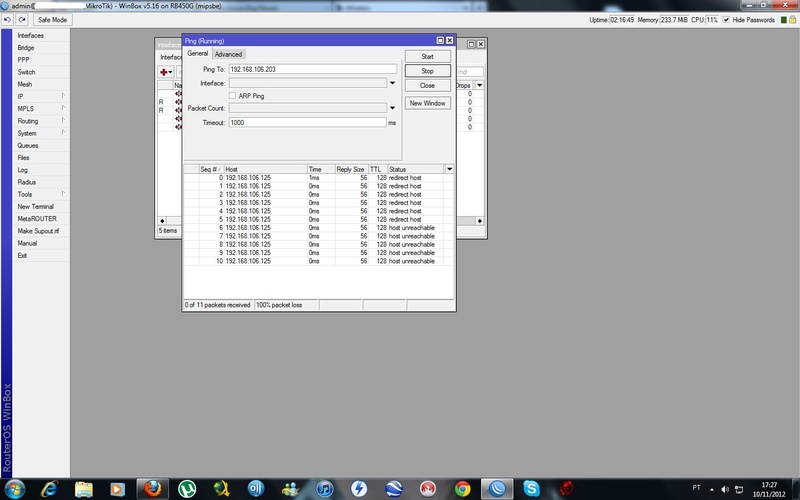Screen dimensions: 800x500
Task: Open Bridge in sidebar menu
Action: [x=26, y=47]
